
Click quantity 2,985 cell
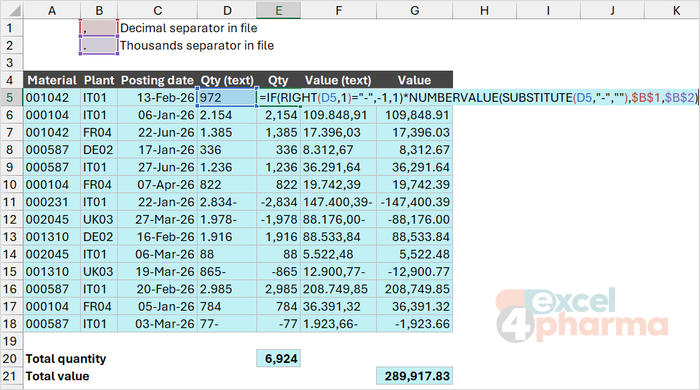point(279,289)
